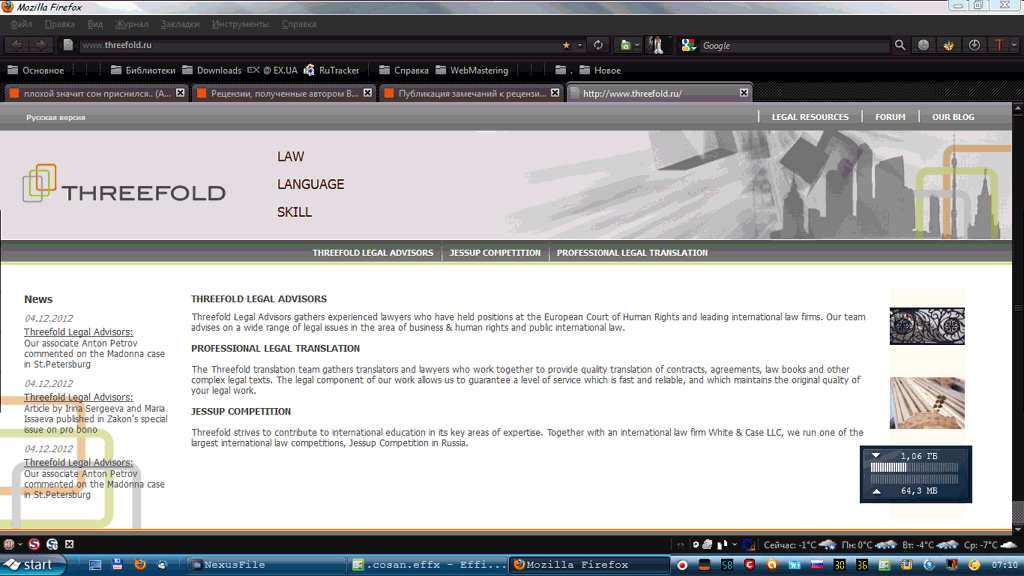Click the NoScript S icon in status bar
The height and width of the screenshot is (576, 1024).
click(x=33, y=544)
